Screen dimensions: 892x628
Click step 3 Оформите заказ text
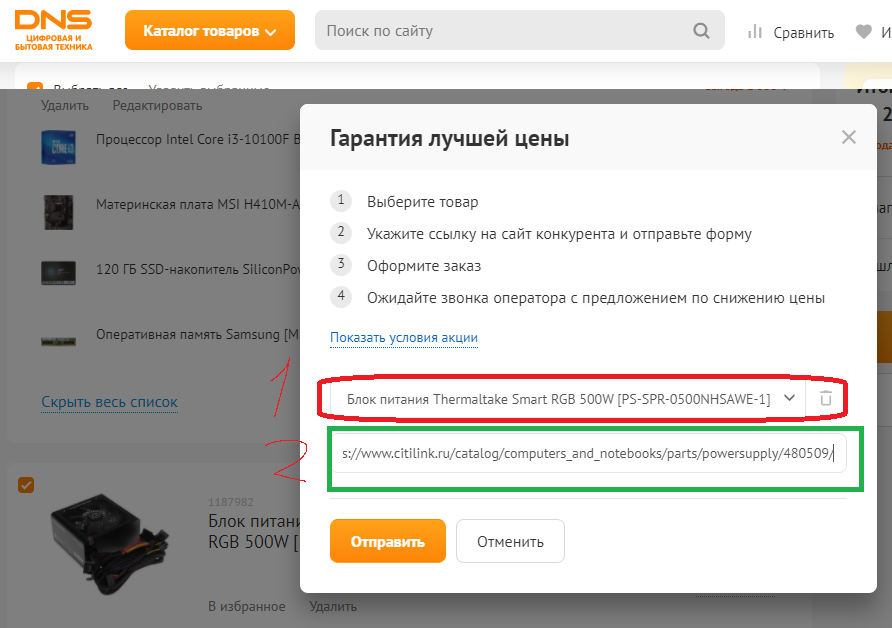point(424,266)
